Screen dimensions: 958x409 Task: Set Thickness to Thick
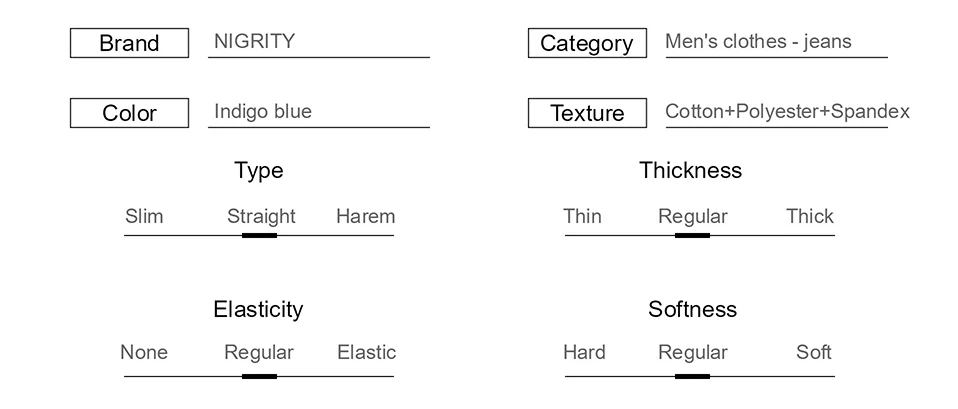click(x=810, y=216)
